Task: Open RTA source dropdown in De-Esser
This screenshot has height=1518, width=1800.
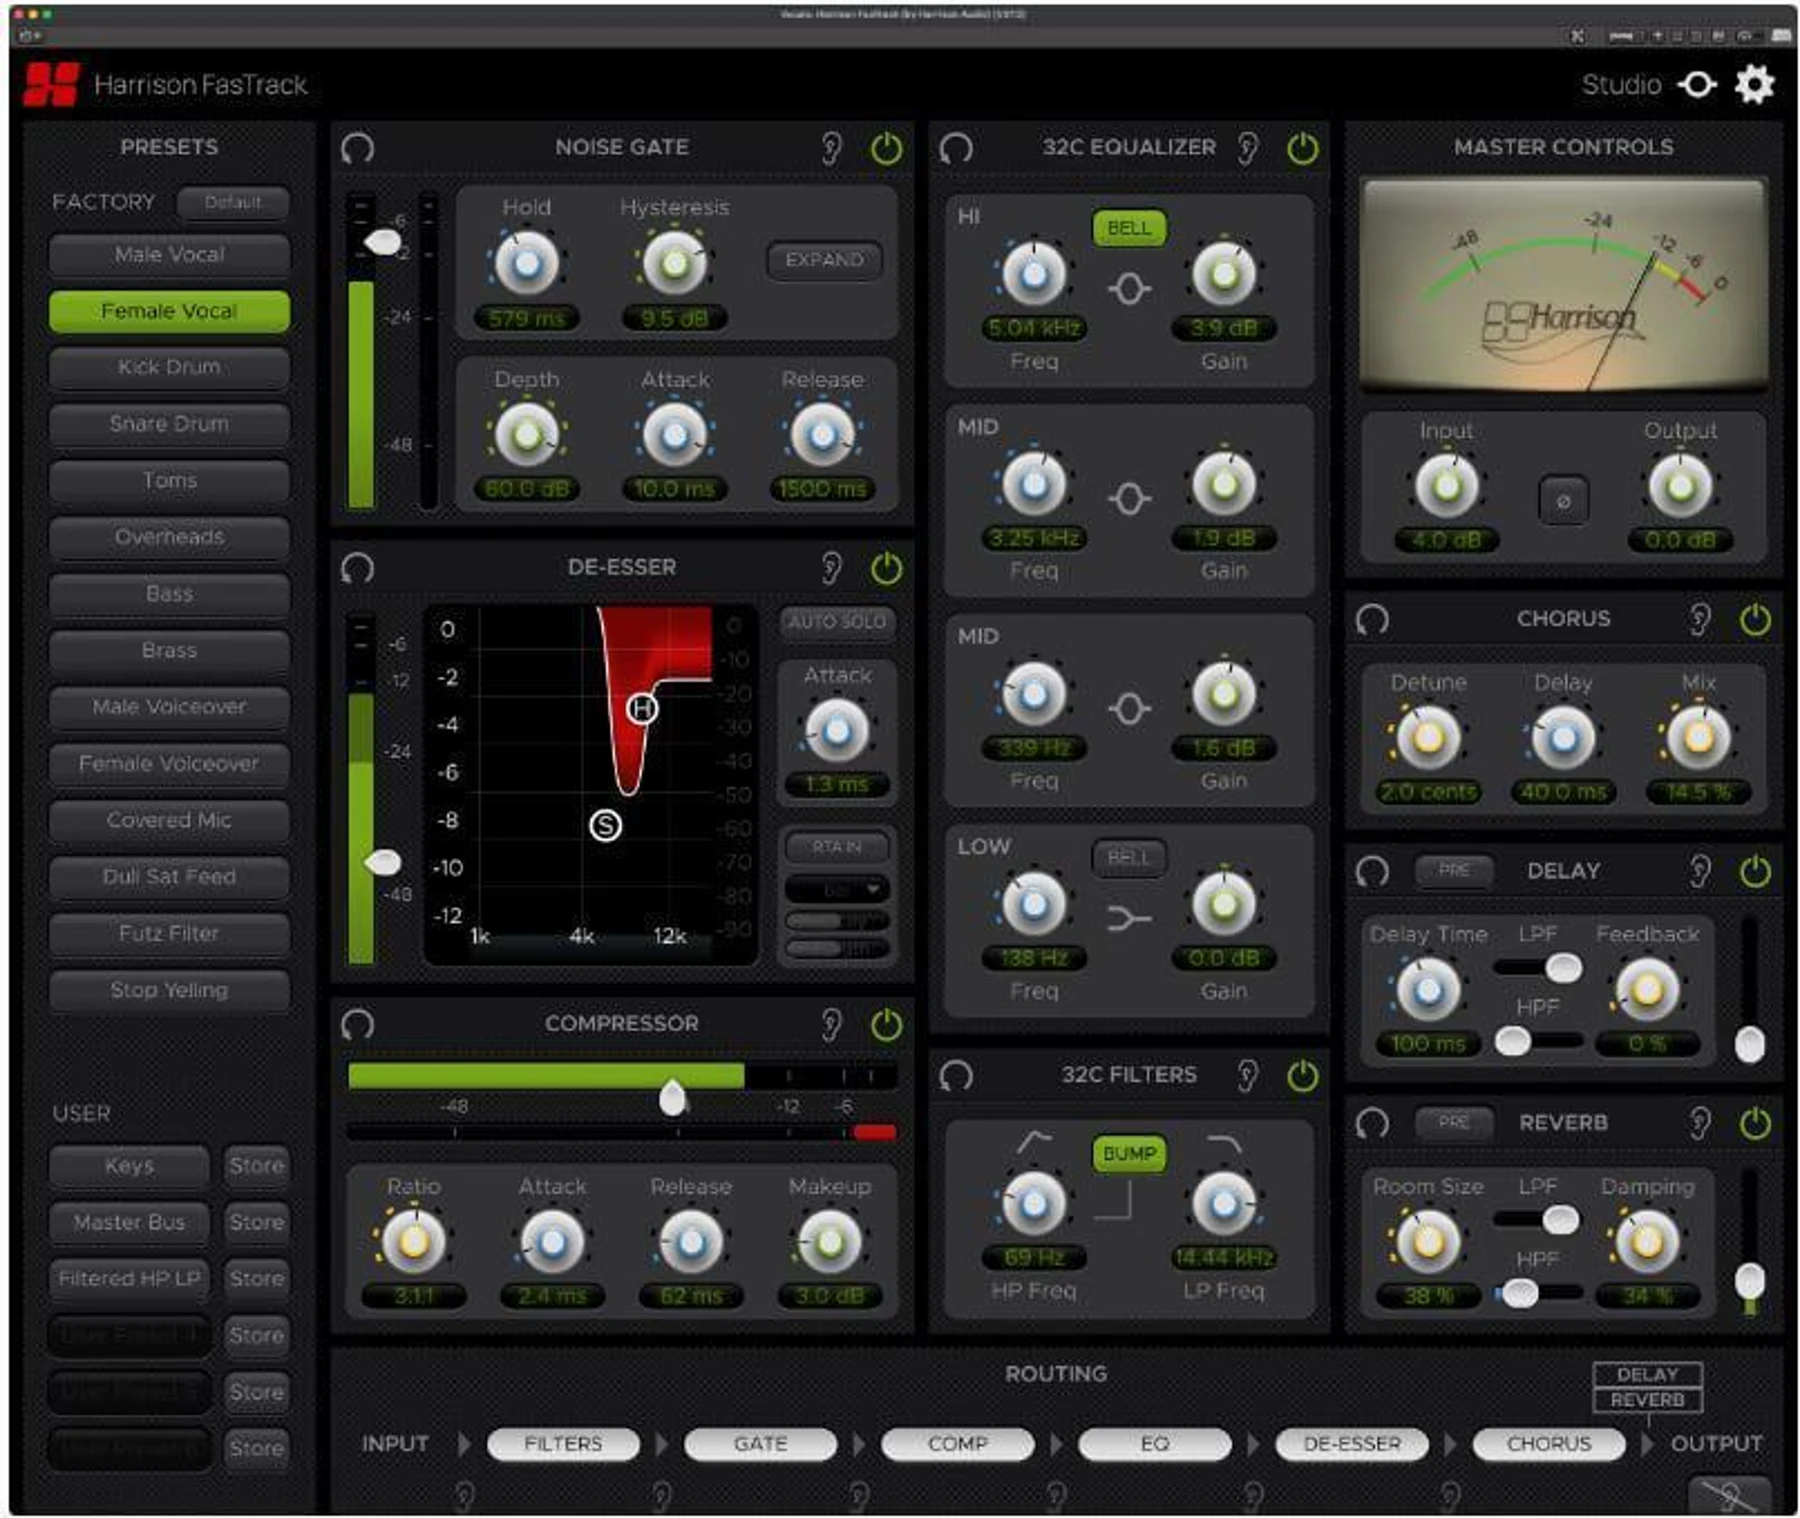Action: coord(837,889)
